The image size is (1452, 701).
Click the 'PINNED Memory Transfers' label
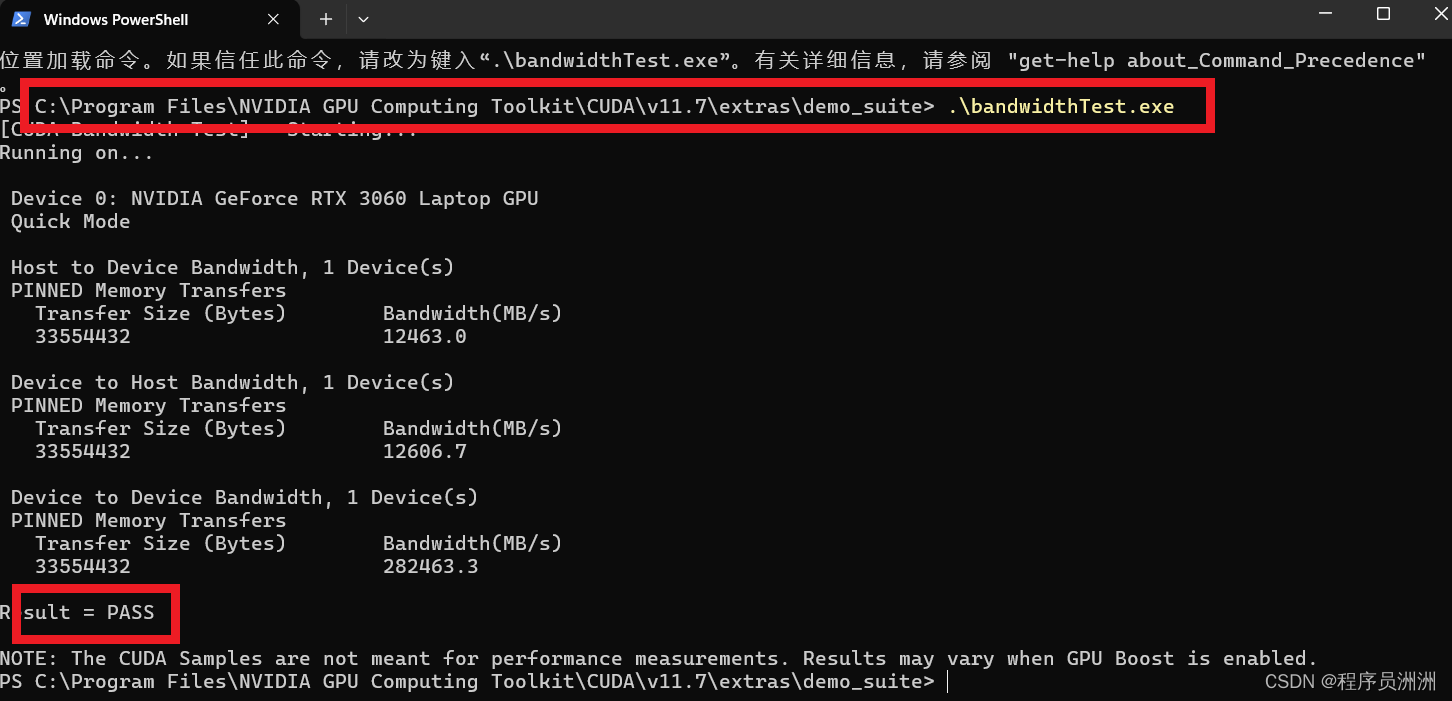coord(148,290)
